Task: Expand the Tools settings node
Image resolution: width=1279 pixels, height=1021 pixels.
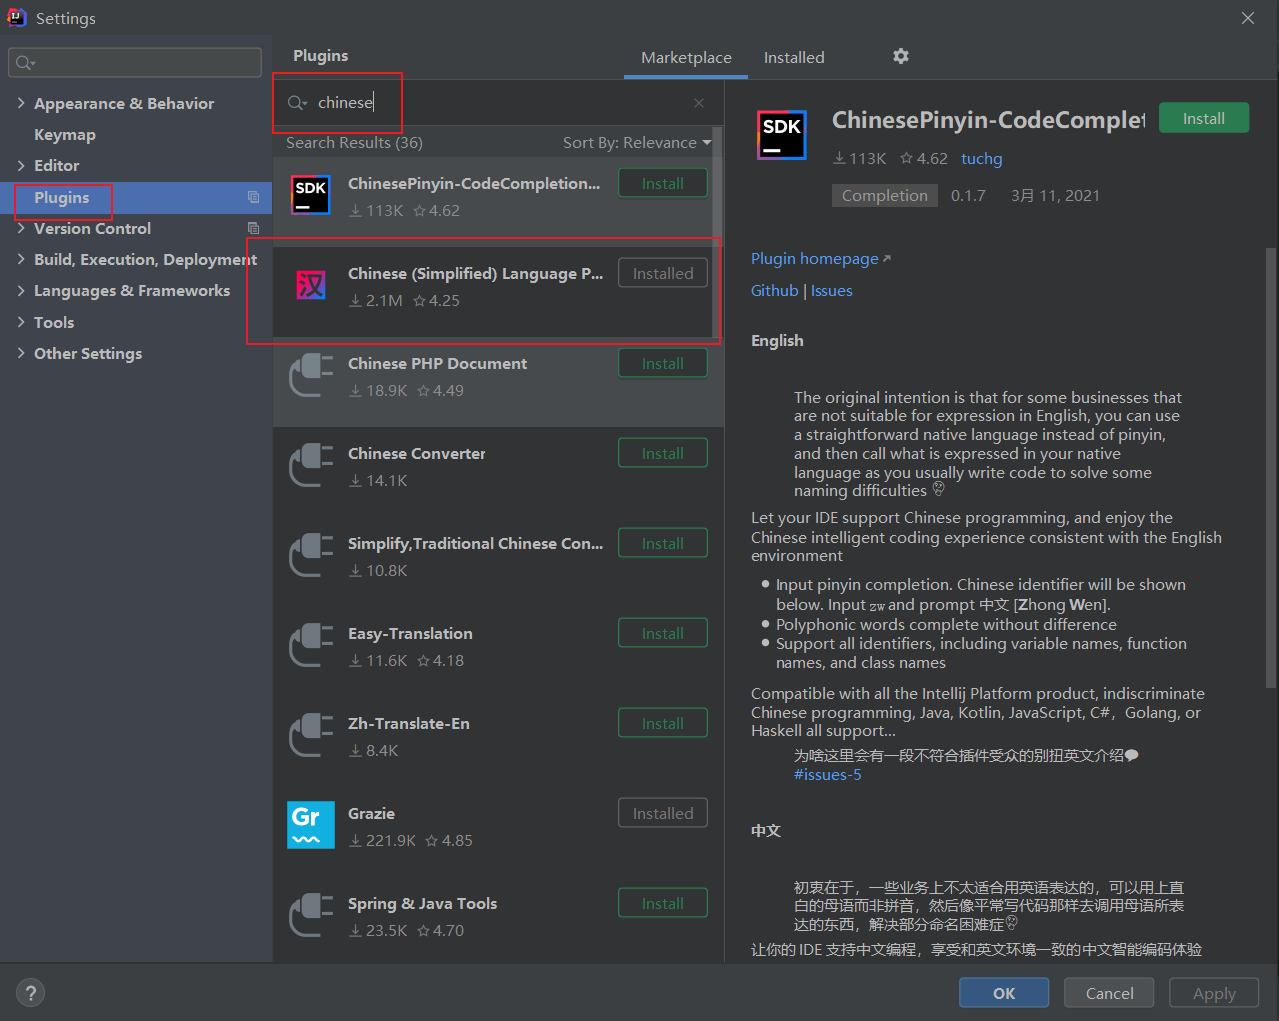Action: point(21,322)
